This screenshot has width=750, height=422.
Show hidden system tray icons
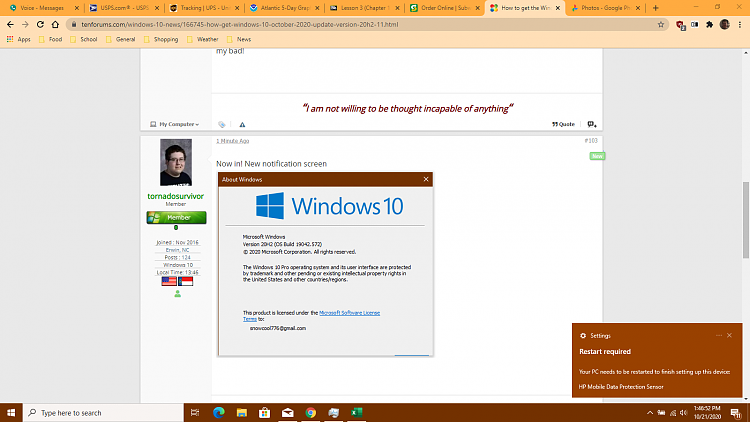pos(650,413)
